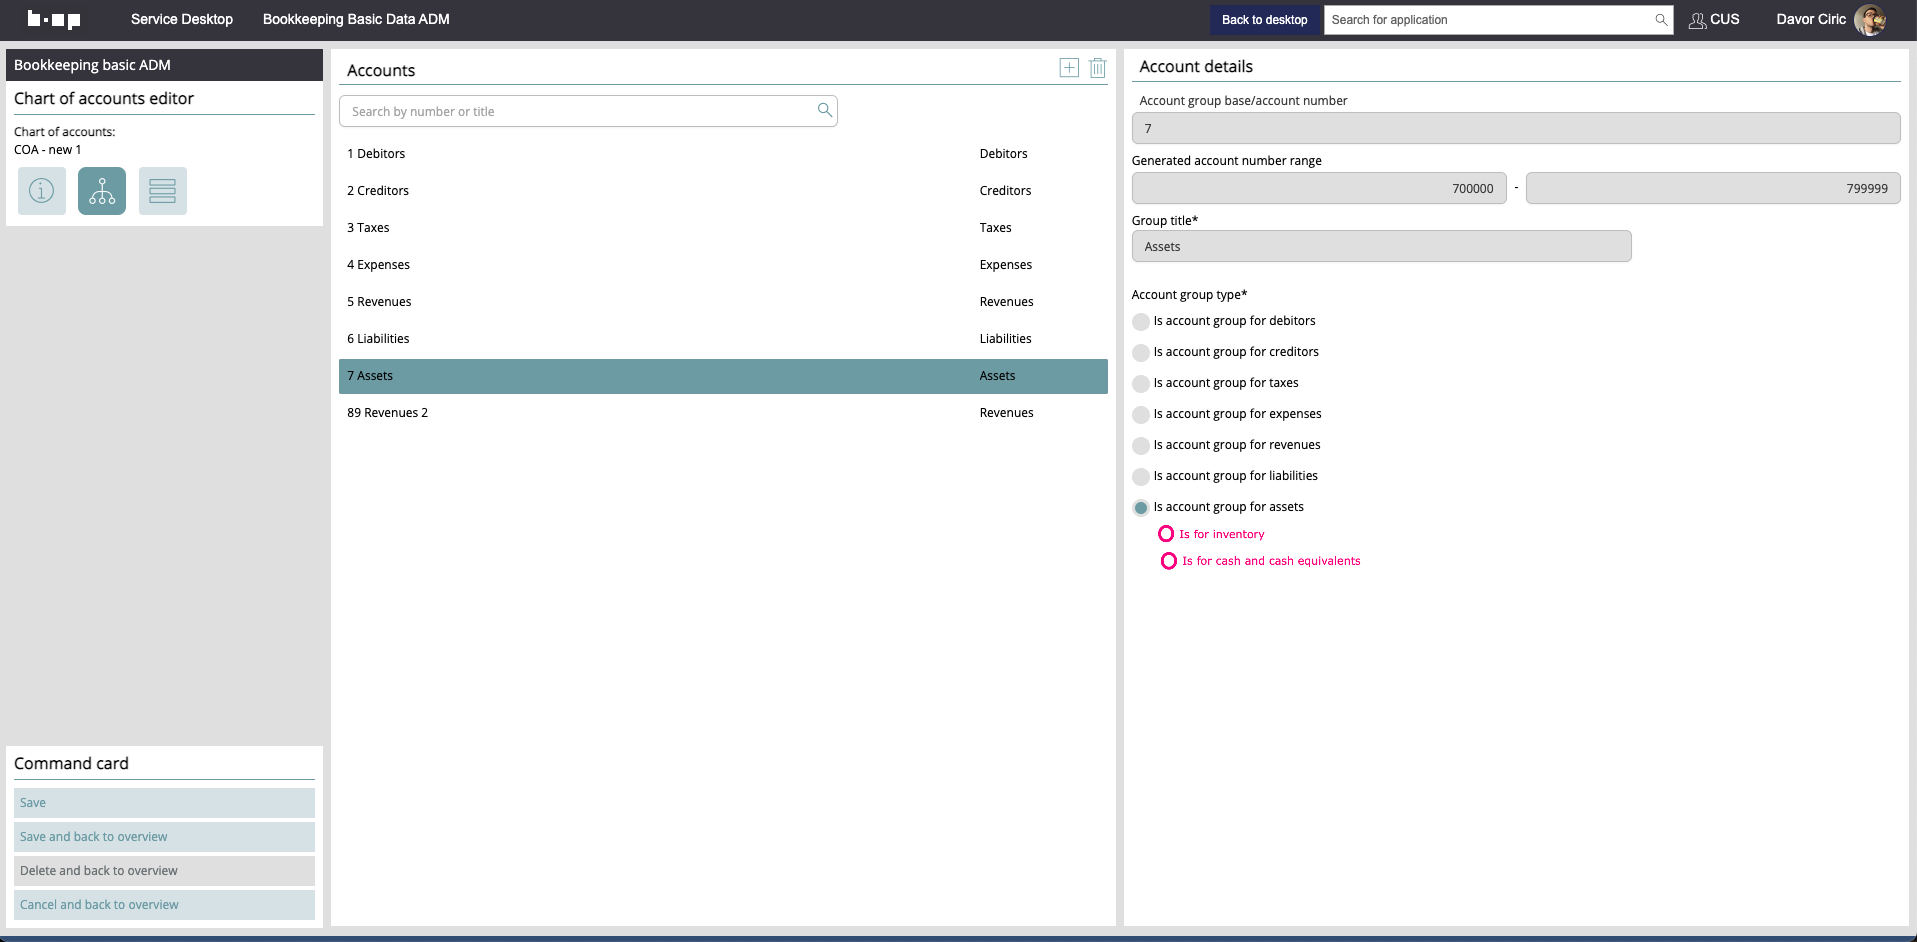Click 'Save and back to overview'
Screen dimensions: 1917x942
click(164, 837)
